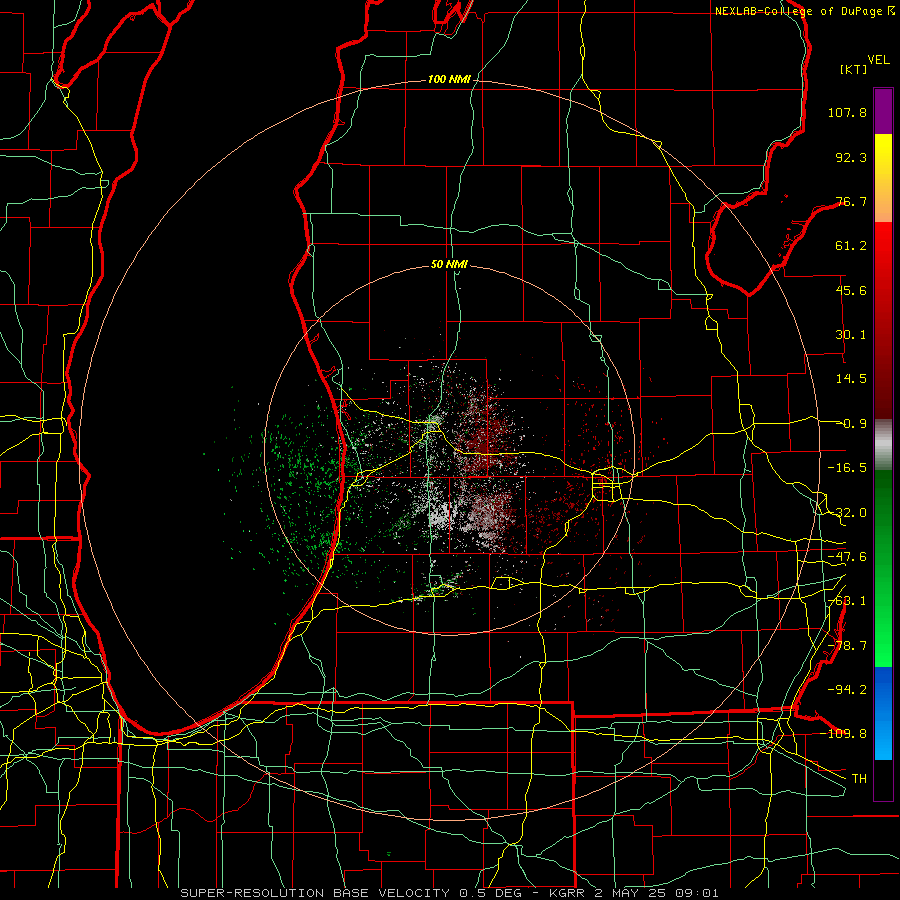
Task: Click the purple segment of velocity color bar
Action: click(883, 111)
